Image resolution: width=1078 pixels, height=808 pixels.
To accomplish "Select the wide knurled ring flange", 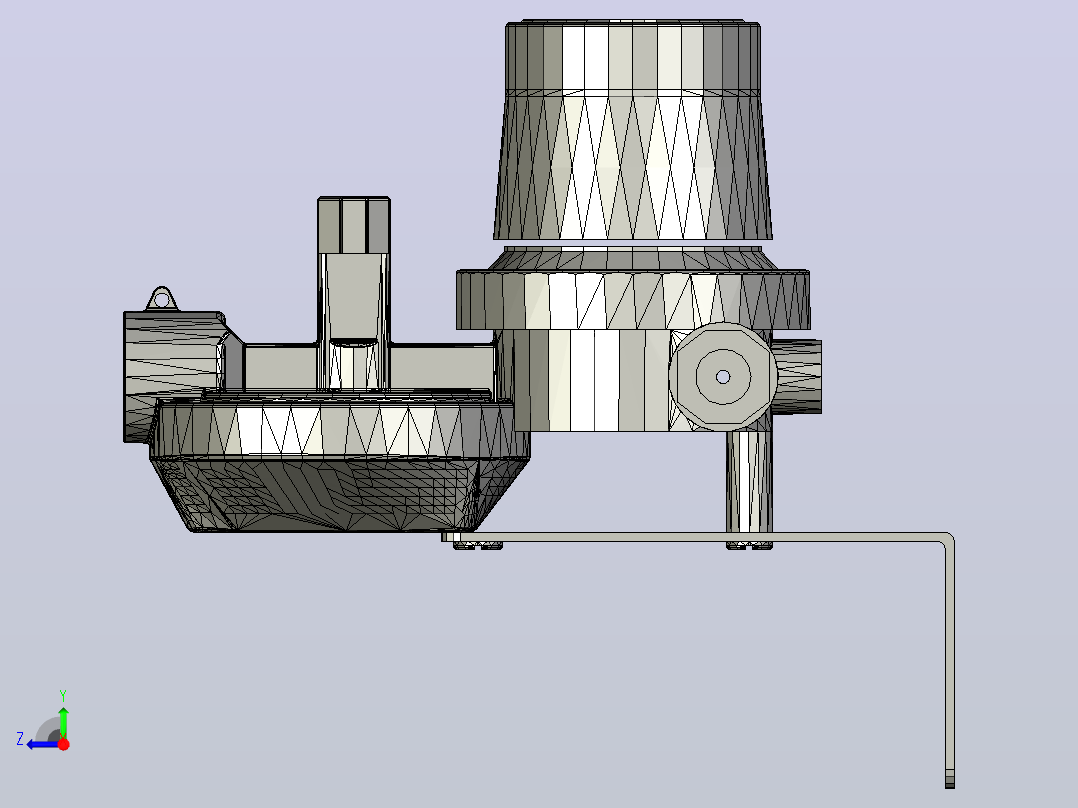I will 632,300.
